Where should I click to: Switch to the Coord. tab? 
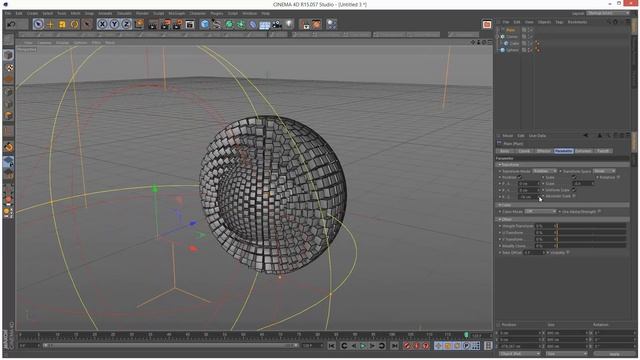point(524,151)
